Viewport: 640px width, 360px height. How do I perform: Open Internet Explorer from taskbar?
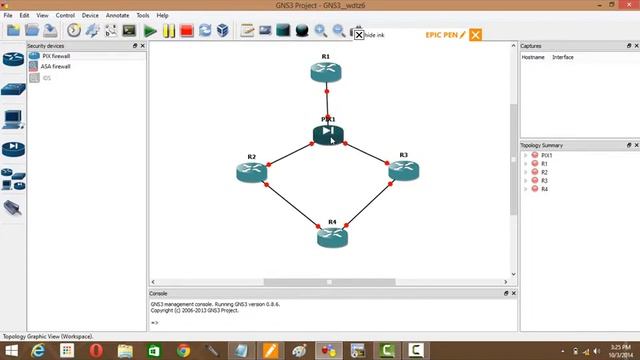click(x=38, y=351)
